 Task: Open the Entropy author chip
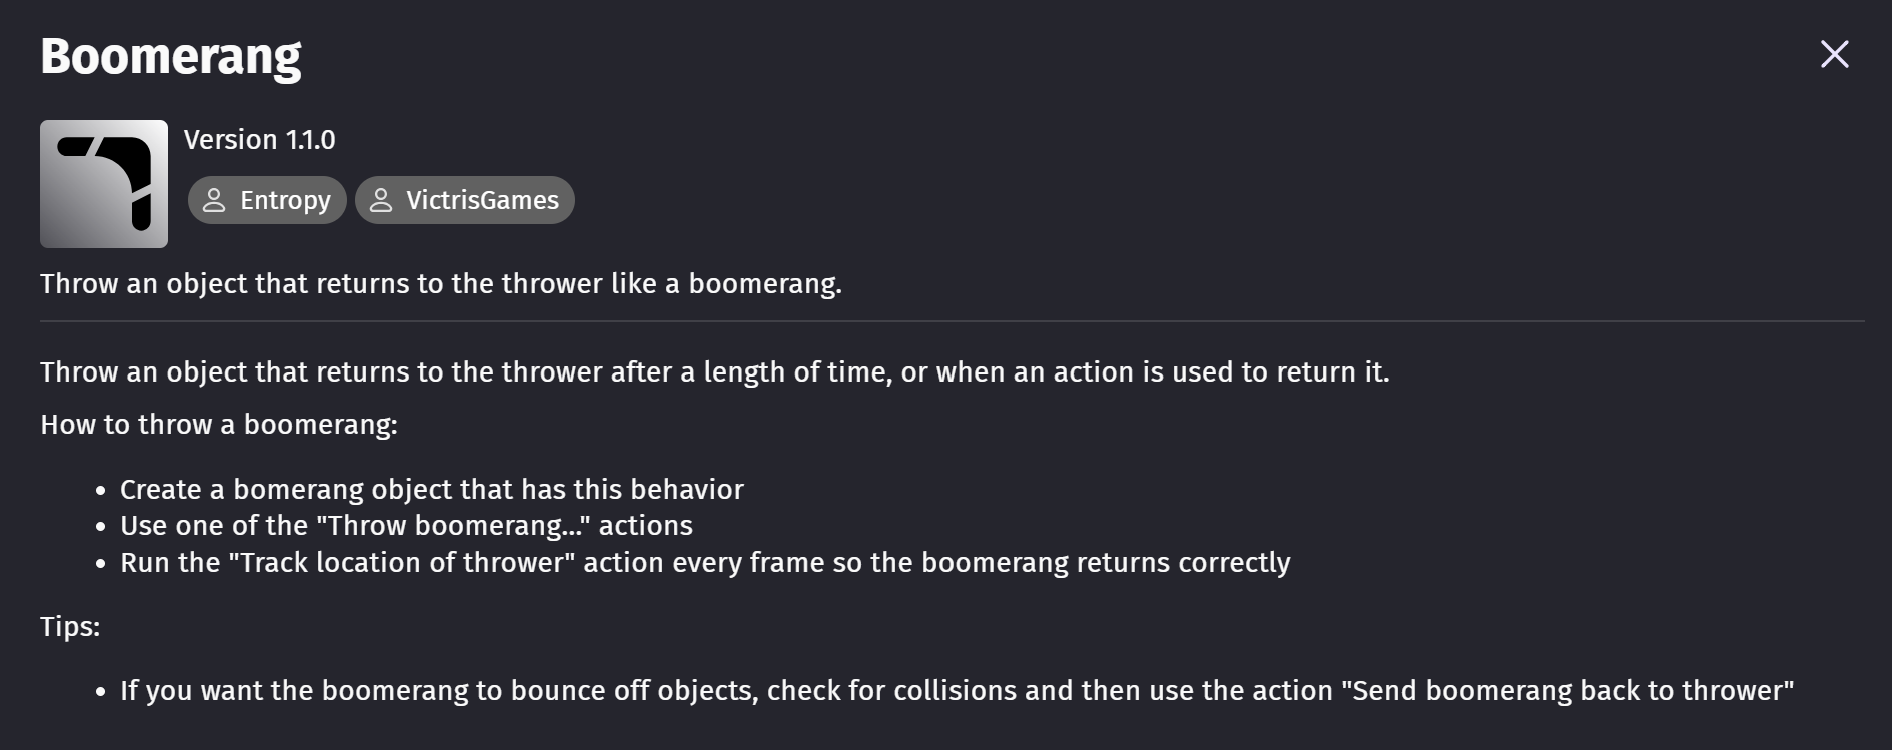pyautogui.click(x=267, y=200)
